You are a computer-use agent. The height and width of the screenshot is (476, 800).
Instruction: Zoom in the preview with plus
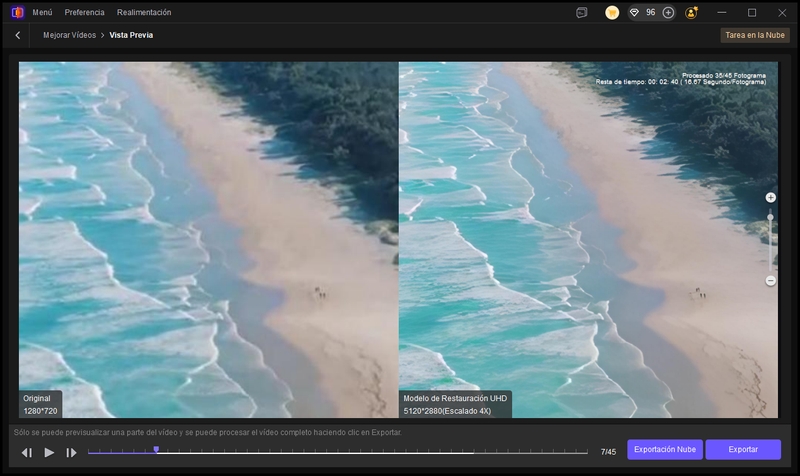770,197
